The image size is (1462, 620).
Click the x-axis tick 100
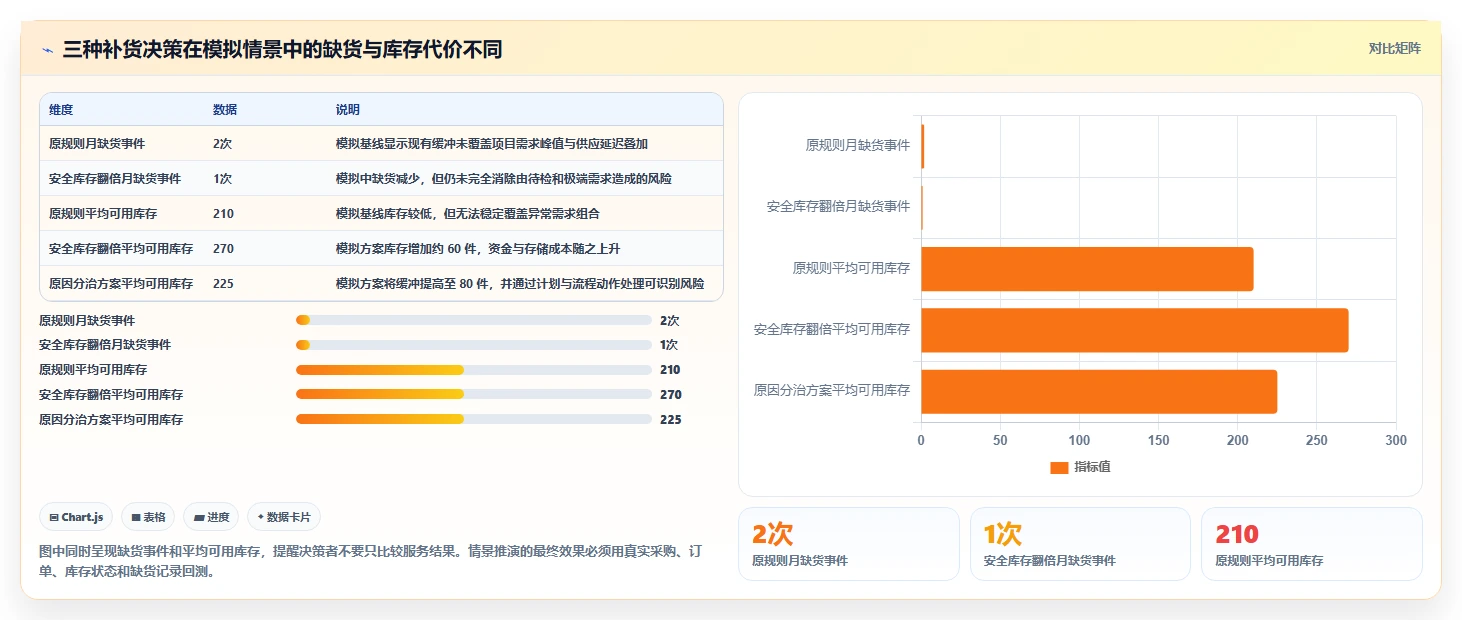click(x=1079, y=441)
